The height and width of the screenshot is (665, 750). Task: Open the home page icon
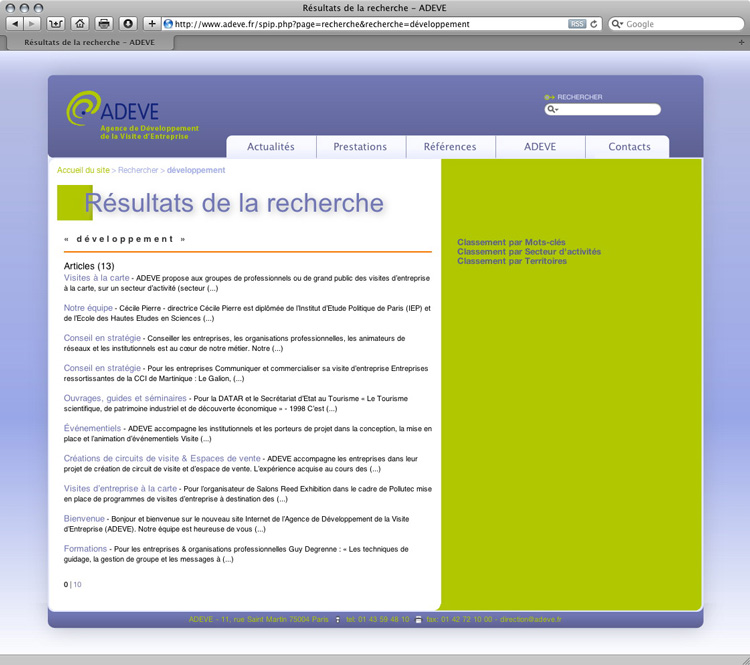click(x=80, y=23)
